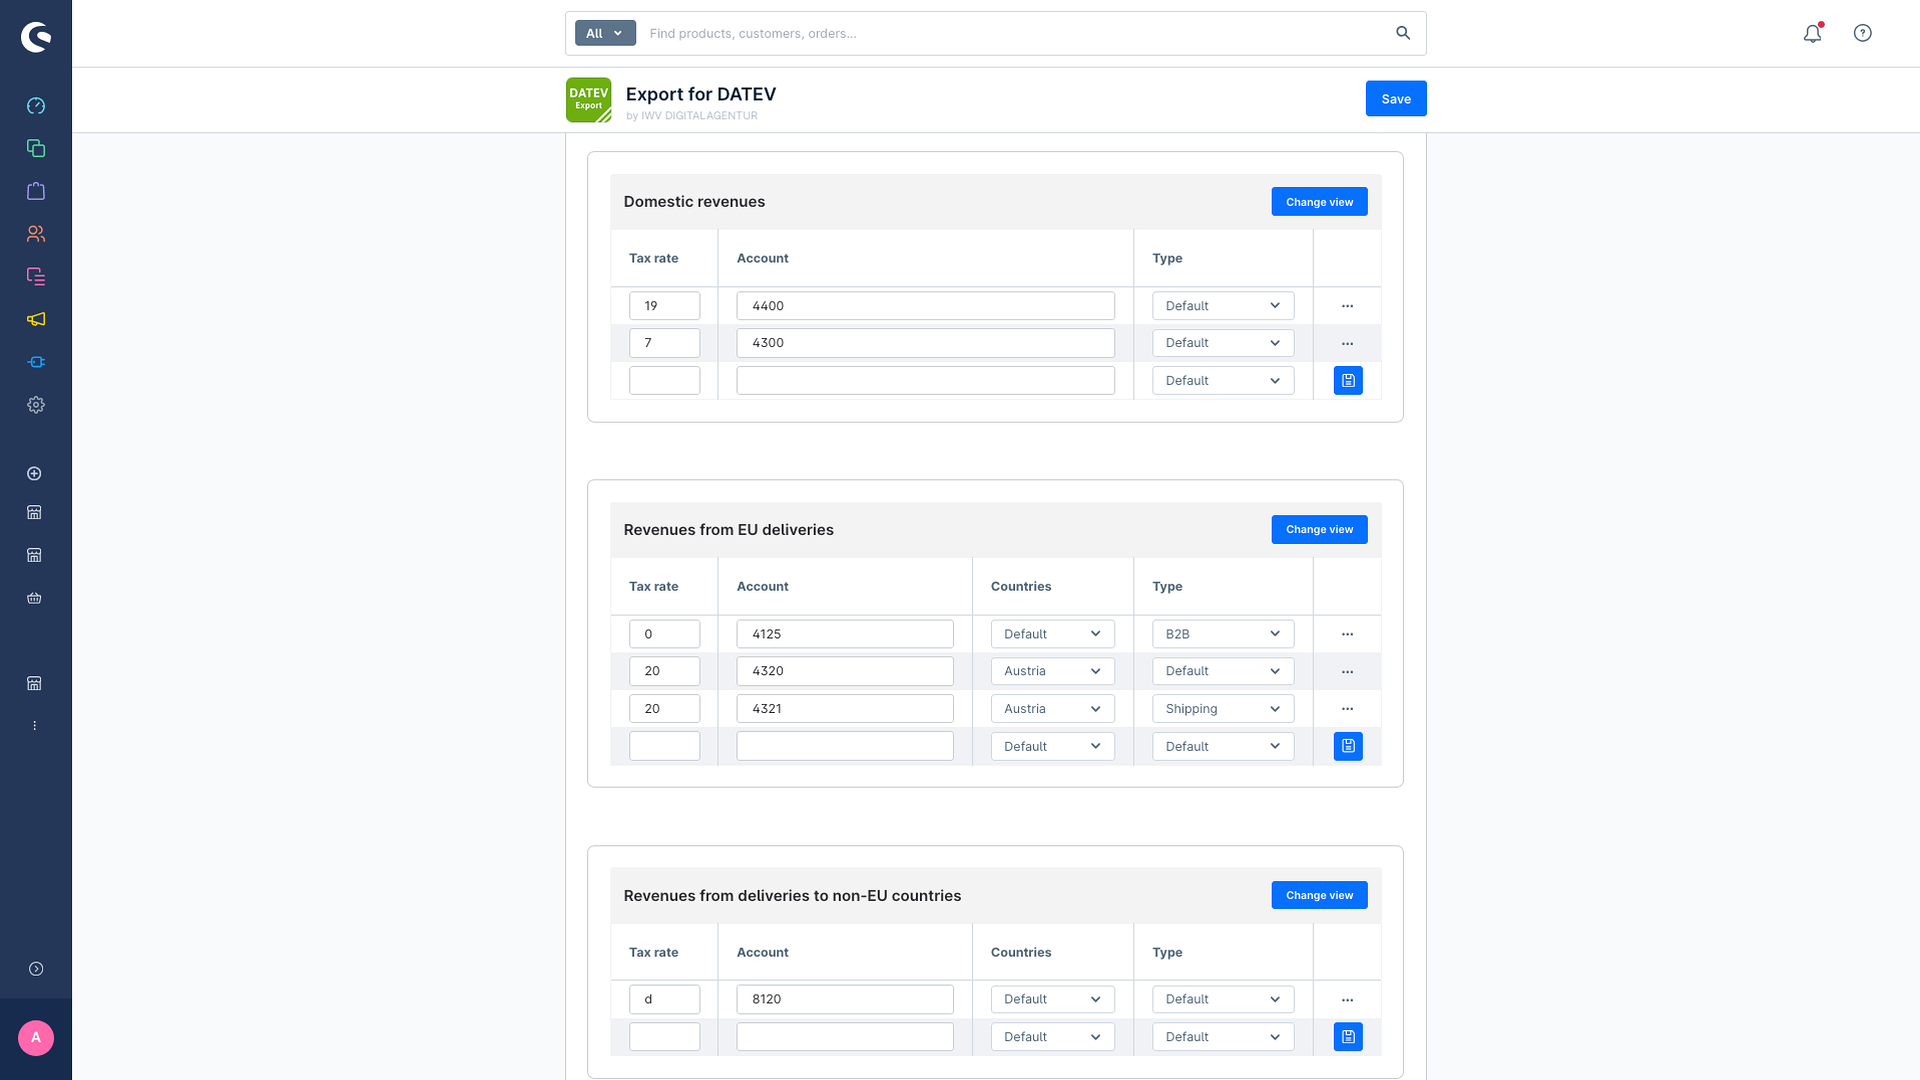Change view of Revenues from EU deliveries

pyautogui.click(x=1319, y=530)
